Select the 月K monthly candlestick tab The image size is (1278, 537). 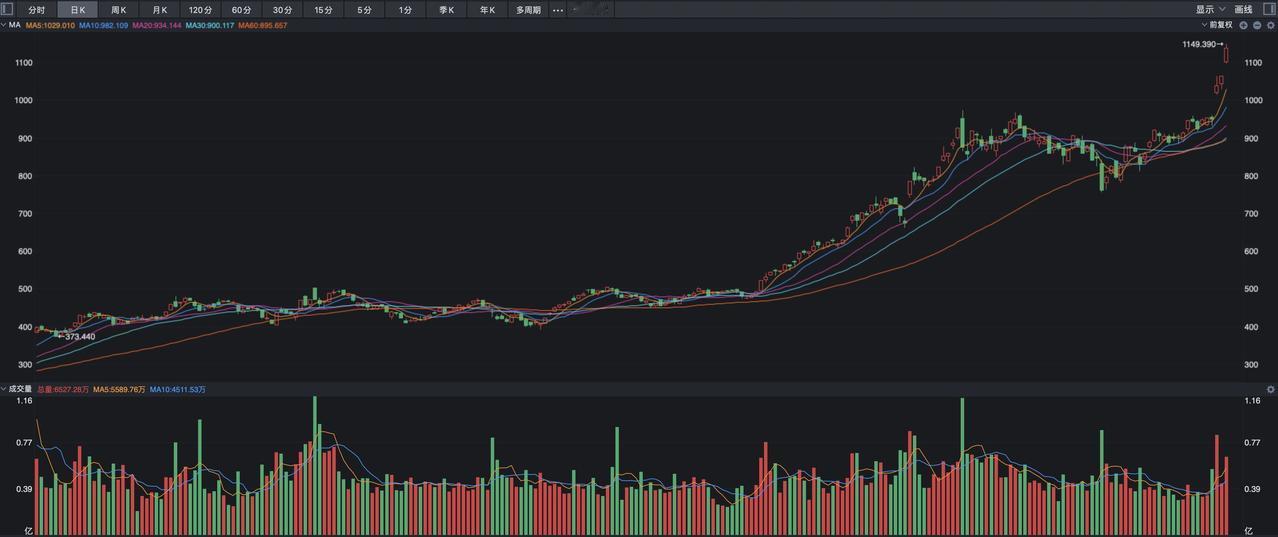pos(160,10)
